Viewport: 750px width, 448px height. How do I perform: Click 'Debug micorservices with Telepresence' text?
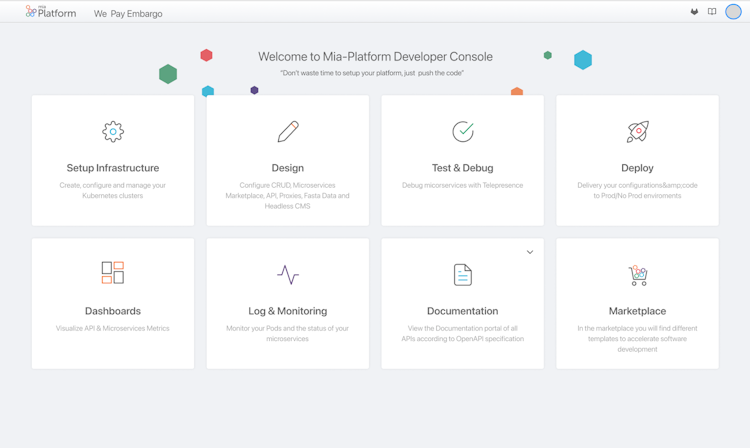(x=463, y=185)
